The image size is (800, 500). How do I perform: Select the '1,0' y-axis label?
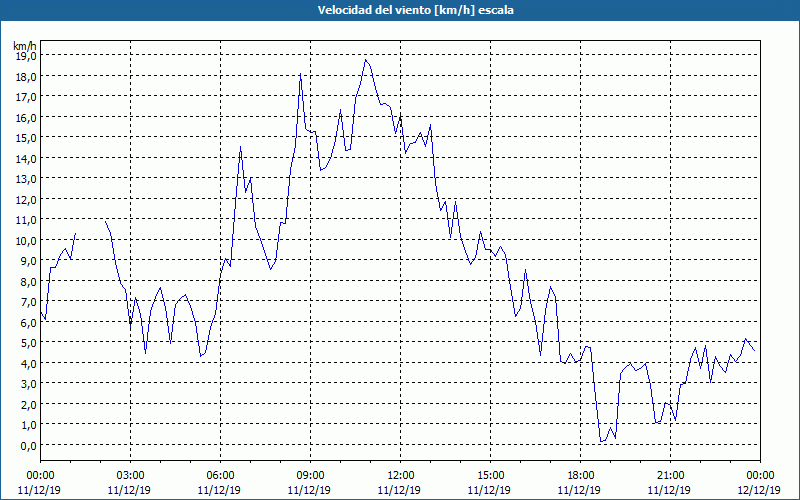click(x=28, y=424)
